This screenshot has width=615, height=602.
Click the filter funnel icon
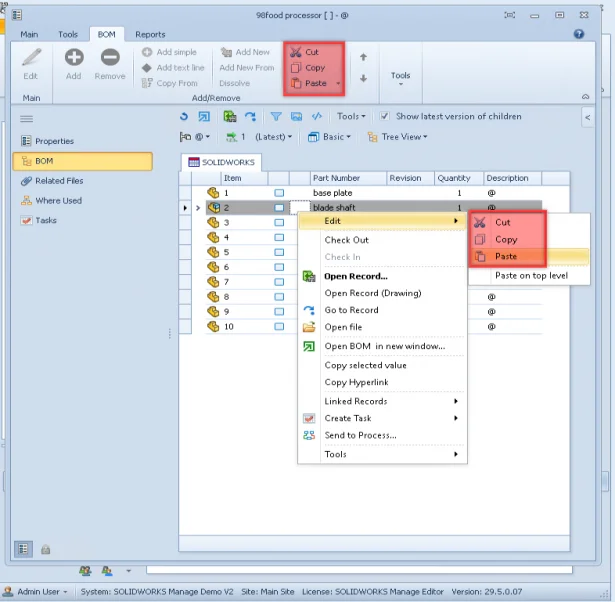(x=277, y=117)
